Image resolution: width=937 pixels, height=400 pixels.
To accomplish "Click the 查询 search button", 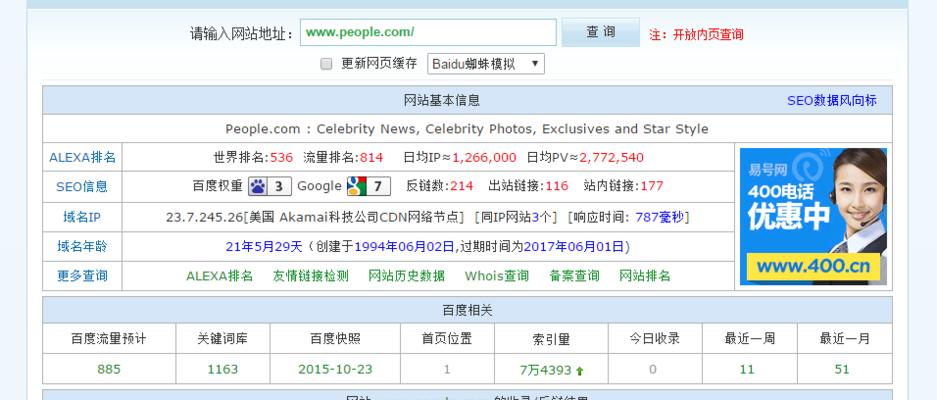I will click(600, 32).
